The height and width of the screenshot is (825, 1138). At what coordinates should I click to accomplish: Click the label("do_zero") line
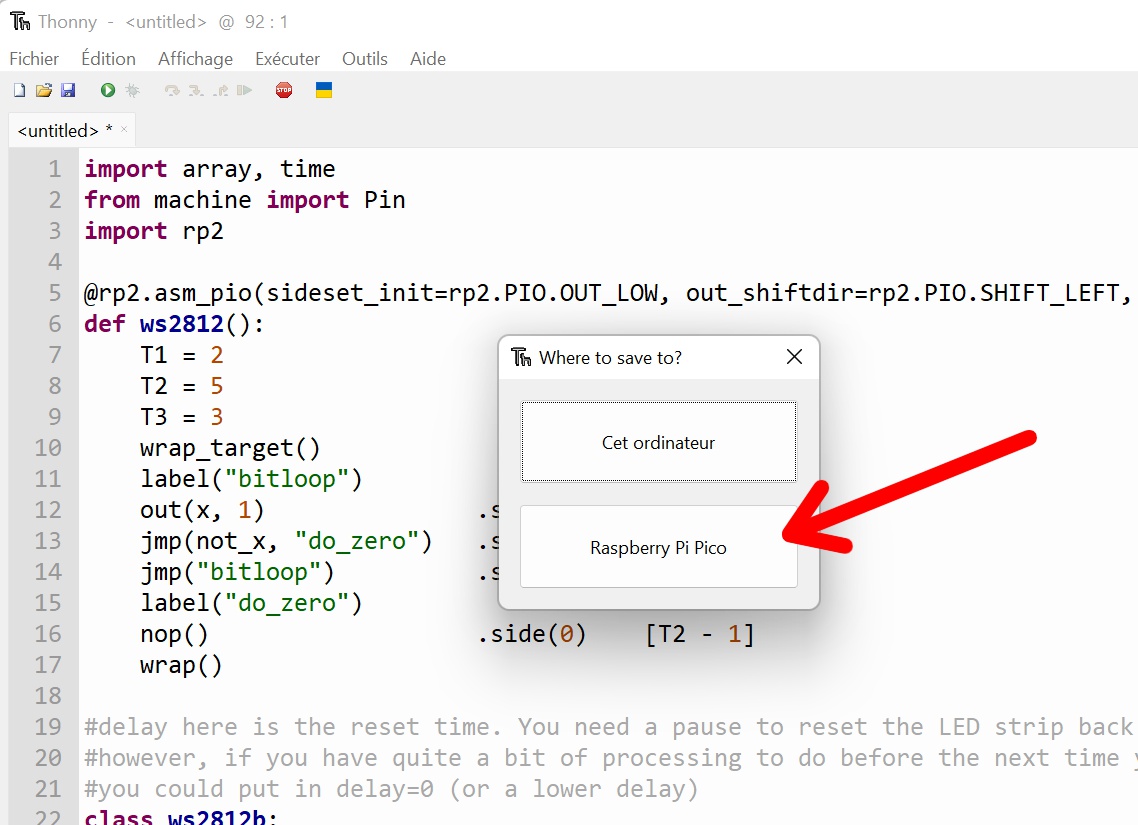tap(251, 604)
